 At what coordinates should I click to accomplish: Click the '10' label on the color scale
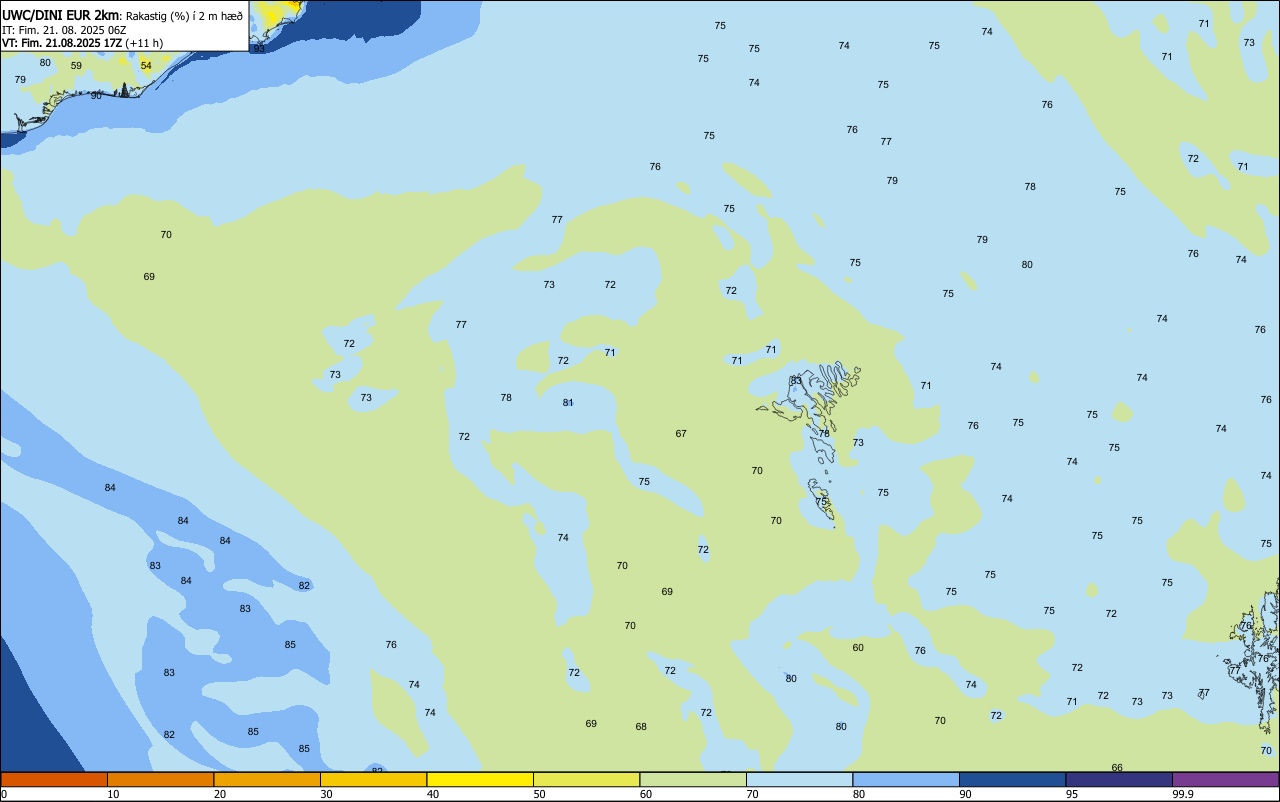[x=114, y=794]
